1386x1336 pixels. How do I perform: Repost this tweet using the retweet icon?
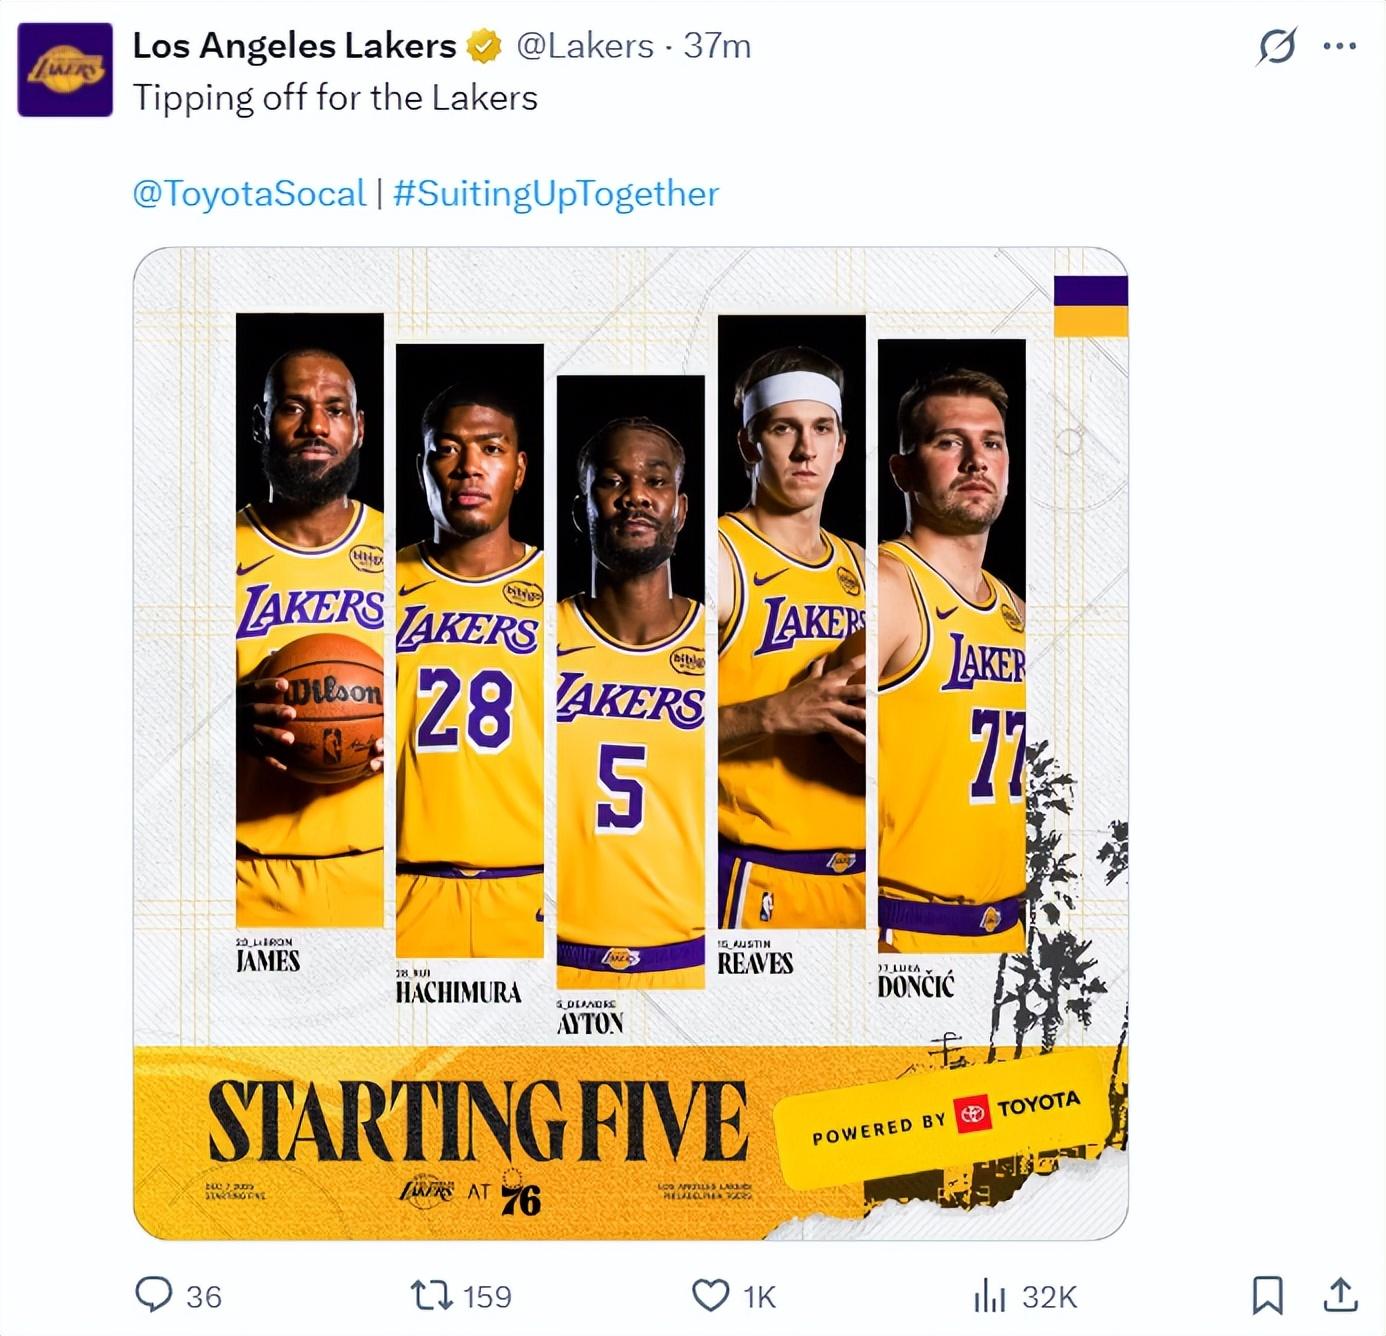pyautogui.click(x=431, y=1296)
